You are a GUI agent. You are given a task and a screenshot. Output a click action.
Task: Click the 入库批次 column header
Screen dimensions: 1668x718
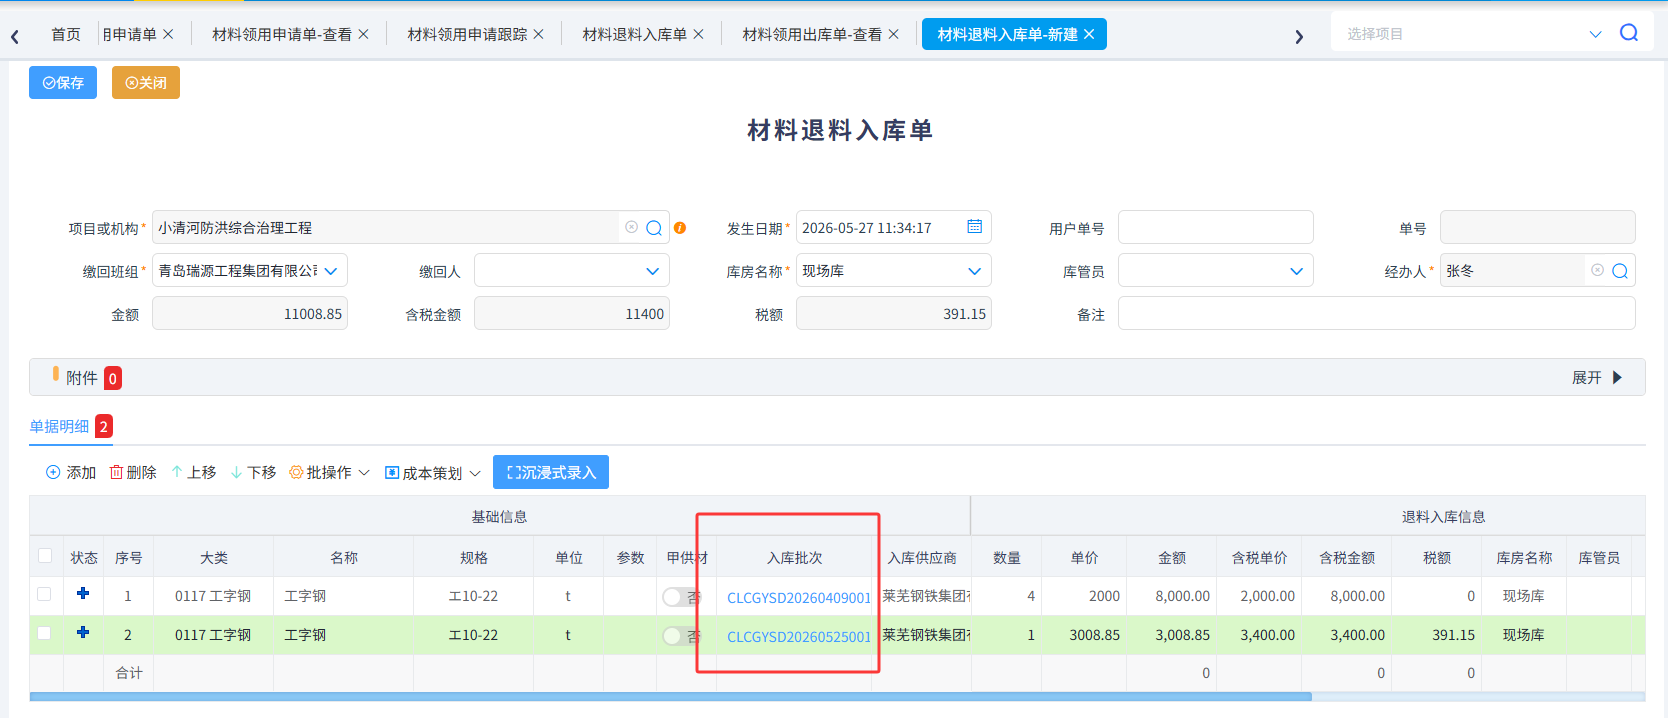click(795, 557)
